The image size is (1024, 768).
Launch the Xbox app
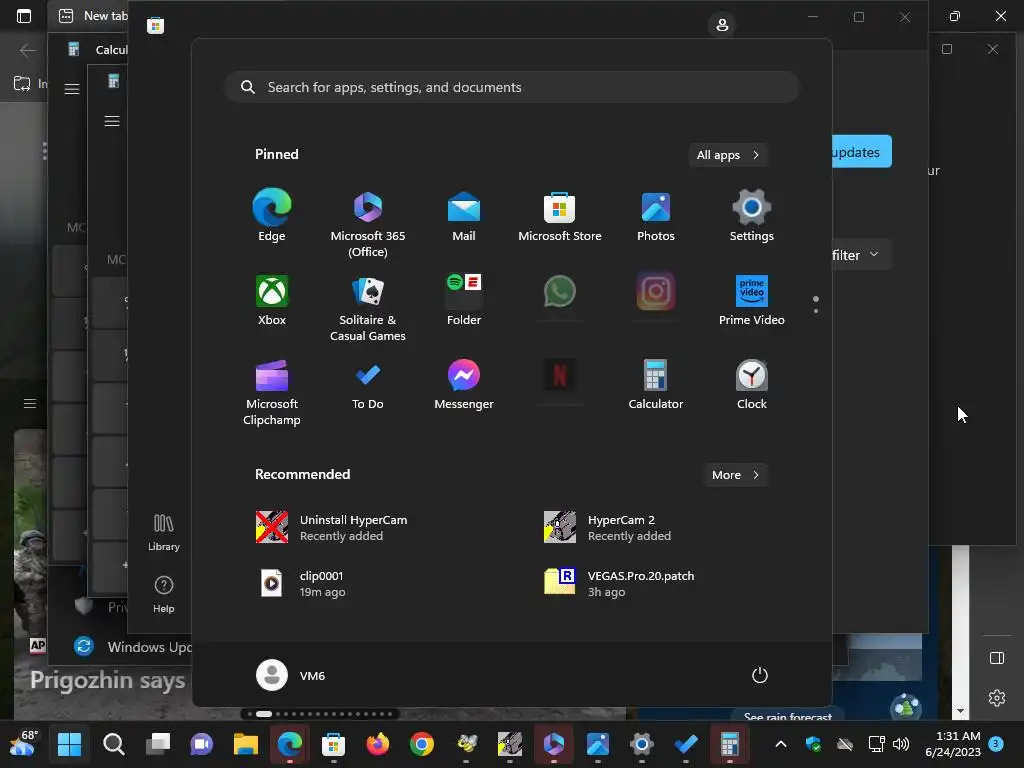point(272,300)
